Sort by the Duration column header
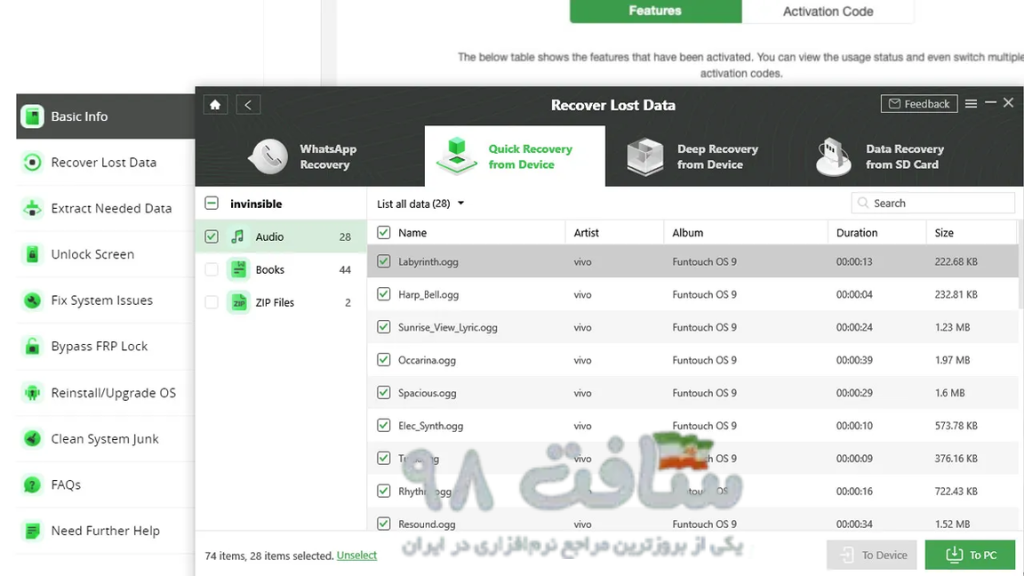 click(857, 232)
